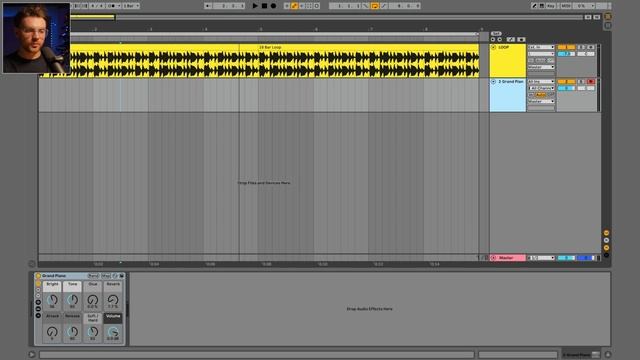This screenshot has height=360, width=640.
Task: Click the Tone macro knob
Action: (73, 300)
